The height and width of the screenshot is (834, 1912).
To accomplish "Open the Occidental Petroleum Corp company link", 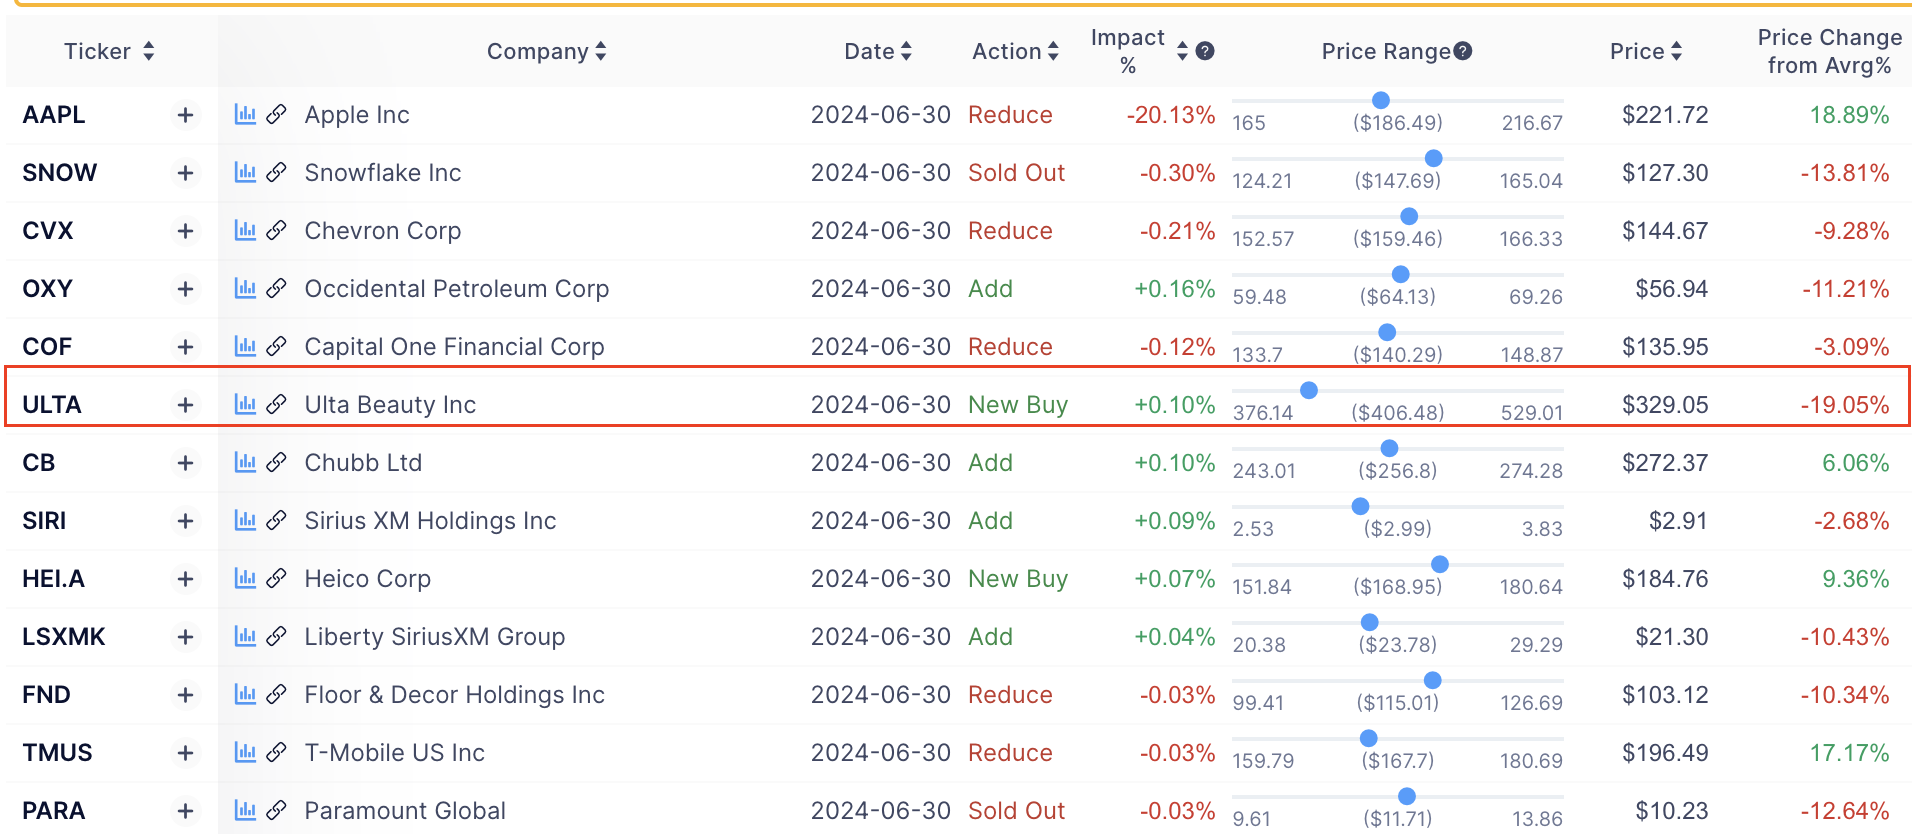I will [456, 289].
